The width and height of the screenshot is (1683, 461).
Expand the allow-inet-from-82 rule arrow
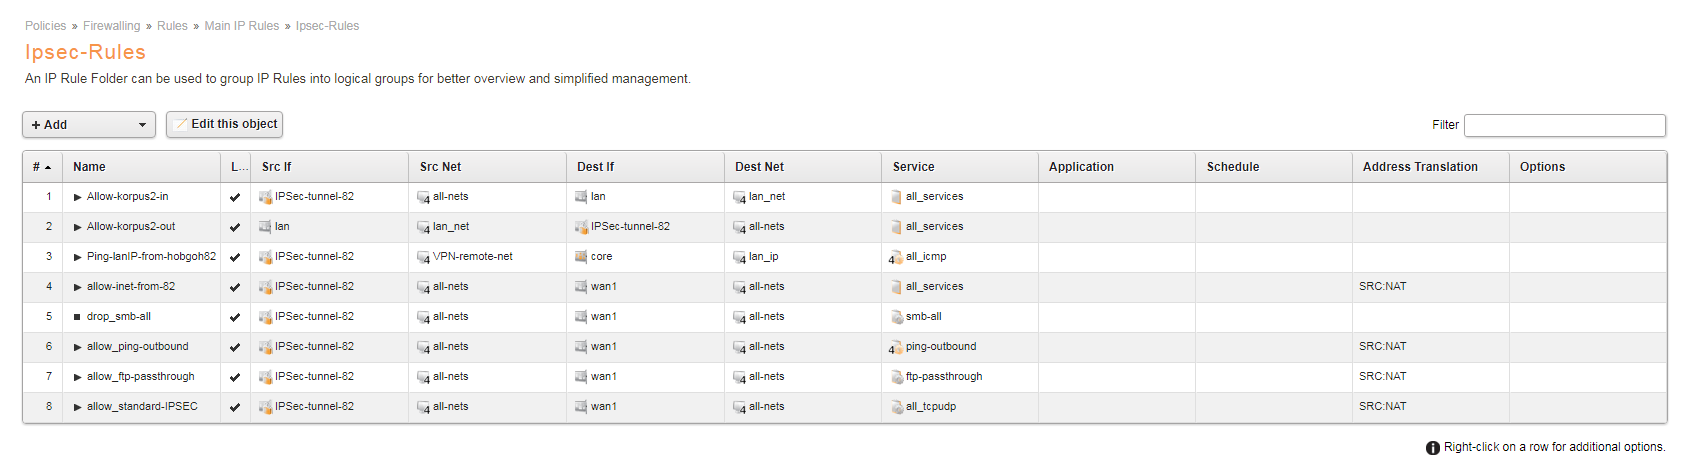(77, 287)
